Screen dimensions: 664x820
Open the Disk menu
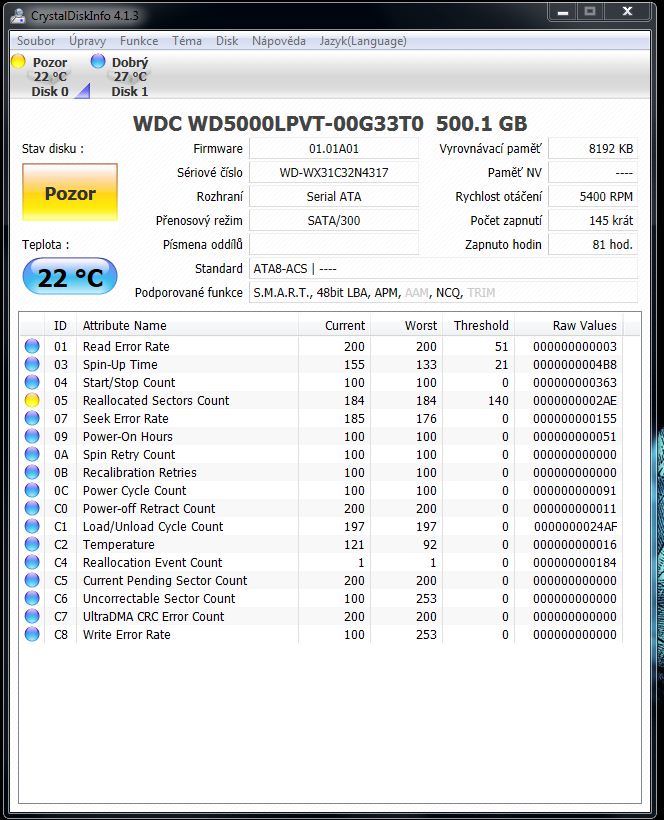(x=227, y=41)
